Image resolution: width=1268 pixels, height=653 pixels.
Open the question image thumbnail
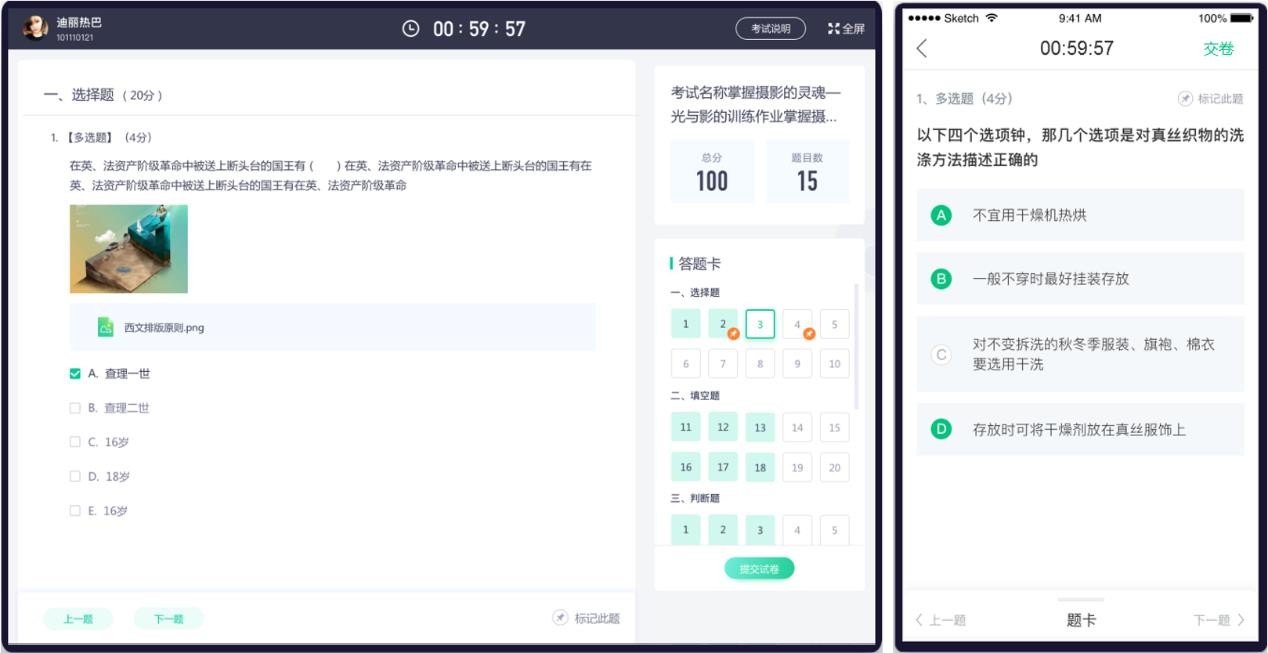tap(128, 249)
